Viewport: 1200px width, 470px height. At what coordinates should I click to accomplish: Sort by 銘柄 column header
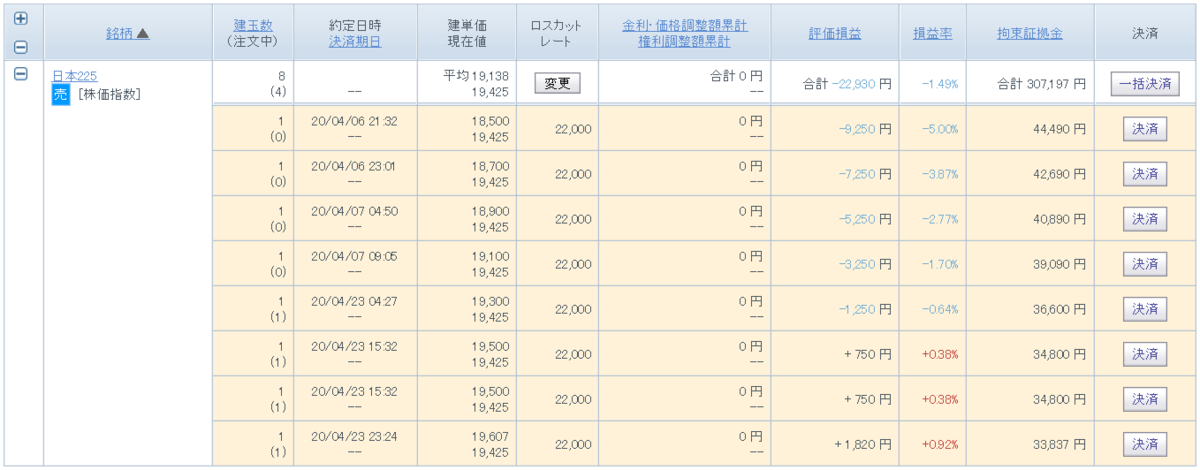click(127, 33)
